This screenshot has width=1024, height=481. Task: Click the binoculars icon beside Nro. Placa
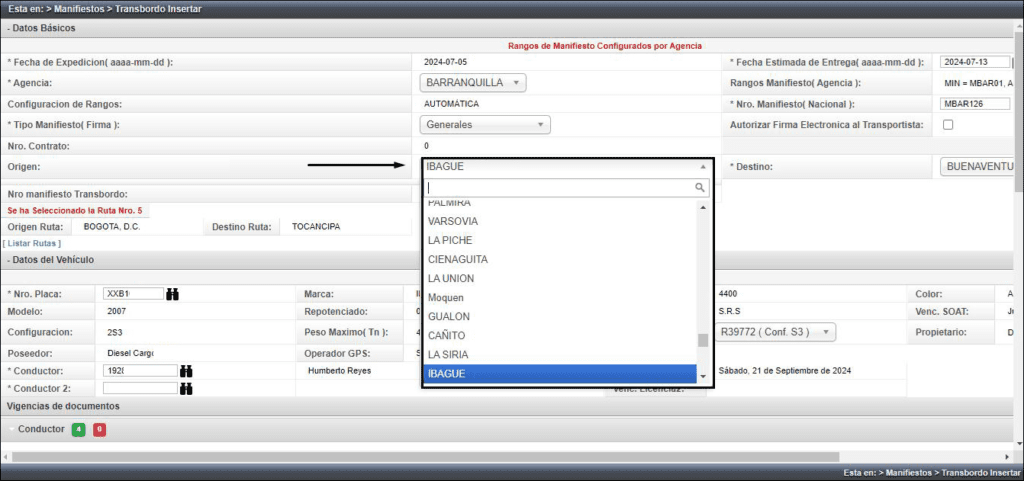(173, 294)
